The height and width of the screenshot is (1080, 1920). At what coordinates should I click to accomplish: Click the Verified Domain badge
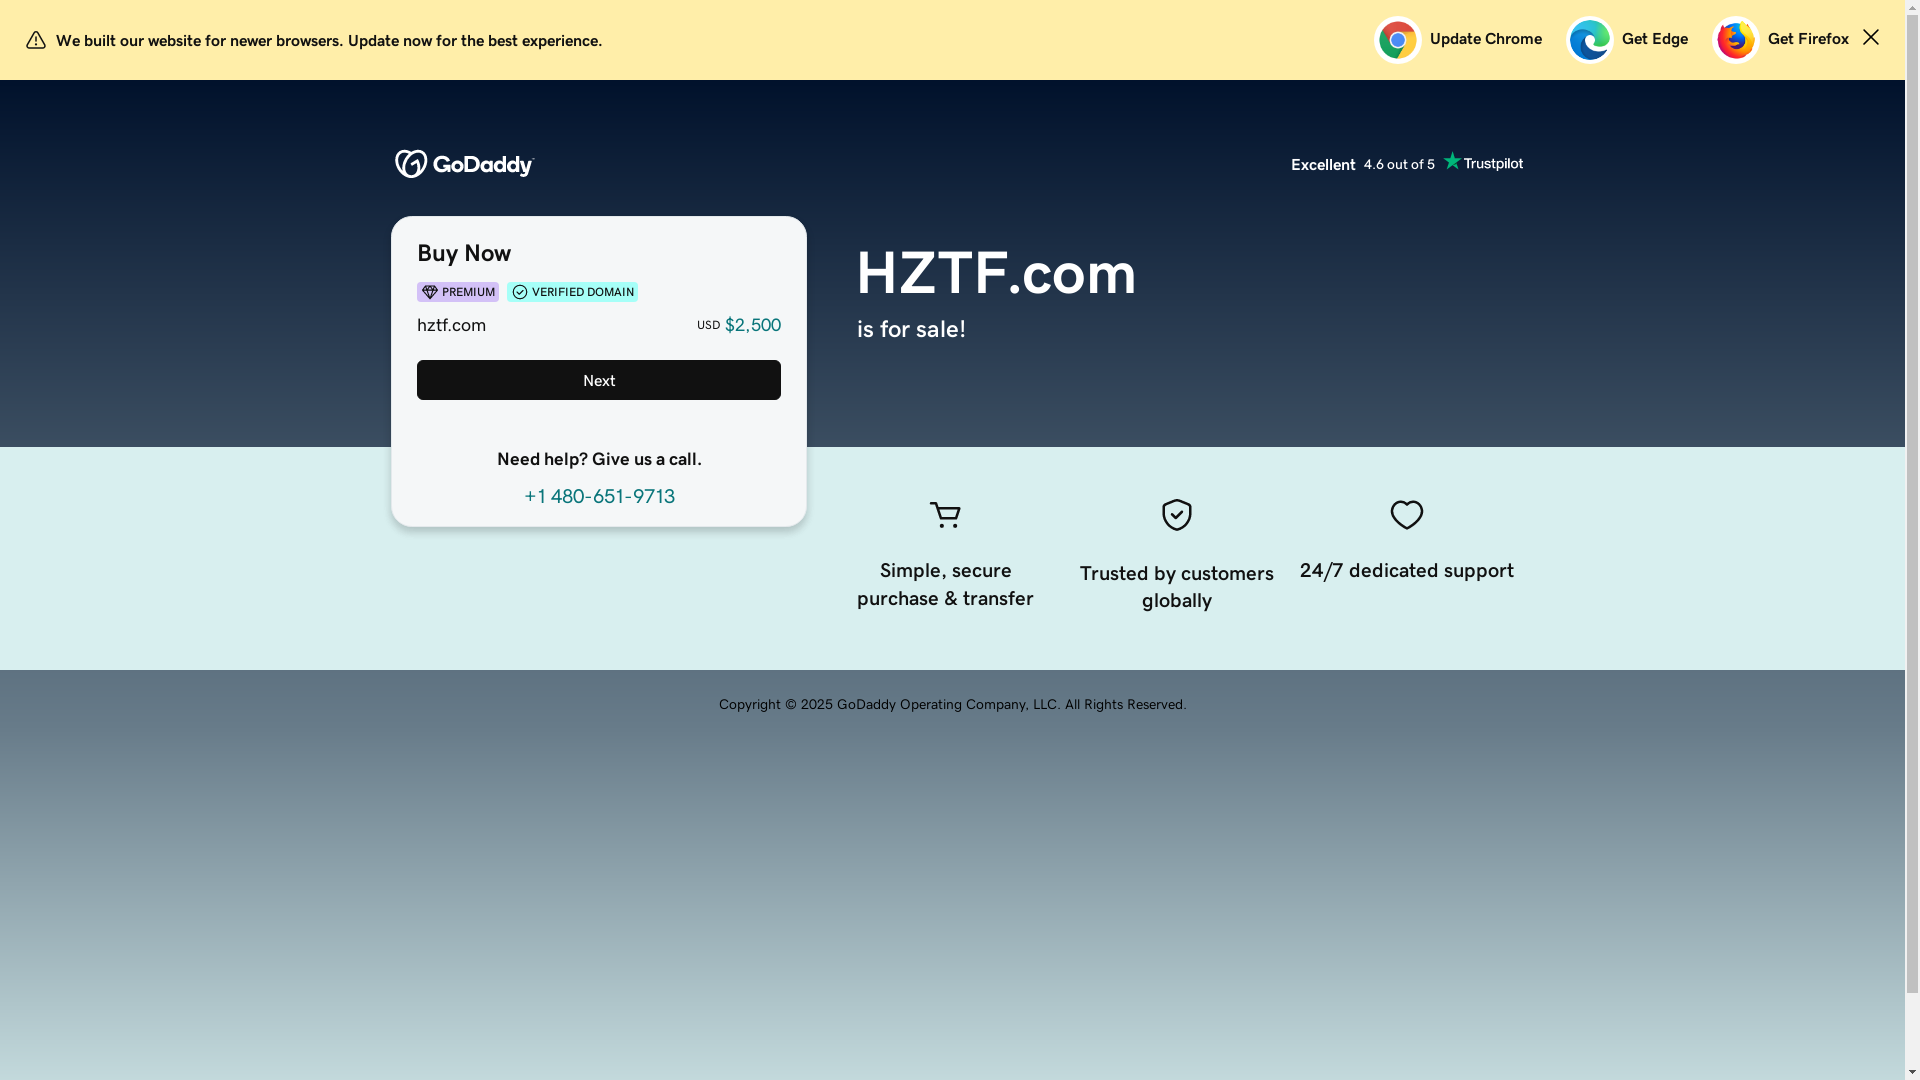coord(572,292)
